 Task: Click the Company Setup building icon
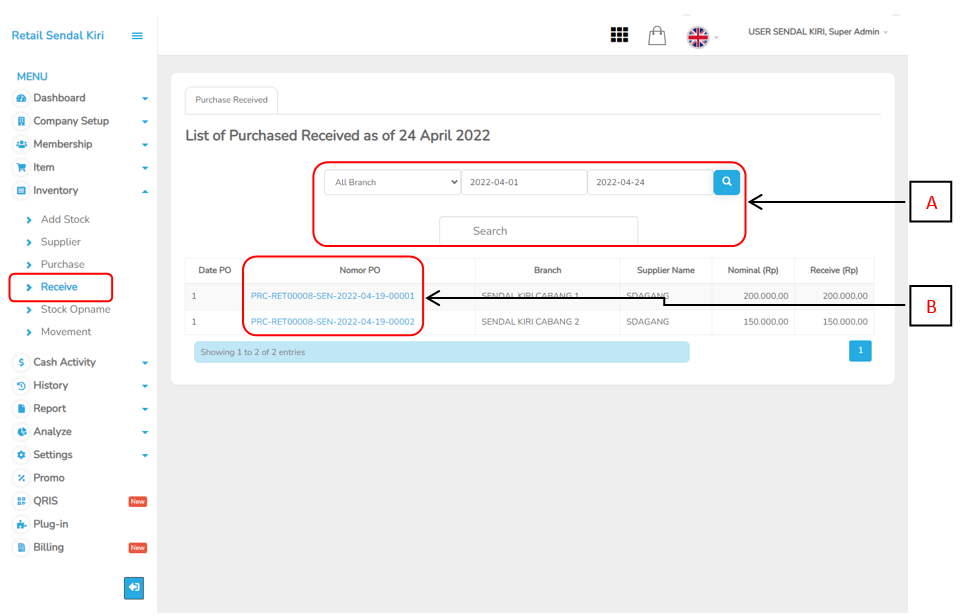click(22, 121)
